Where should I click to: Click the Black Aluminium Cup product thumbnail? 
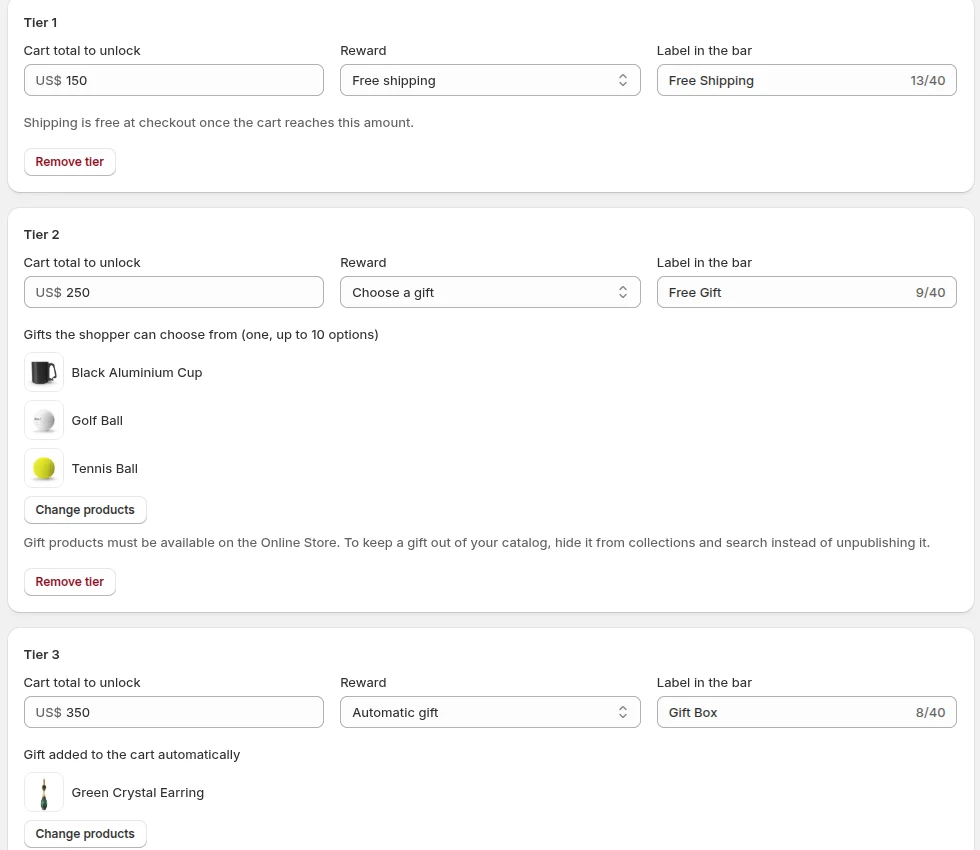tap(44, 372)
